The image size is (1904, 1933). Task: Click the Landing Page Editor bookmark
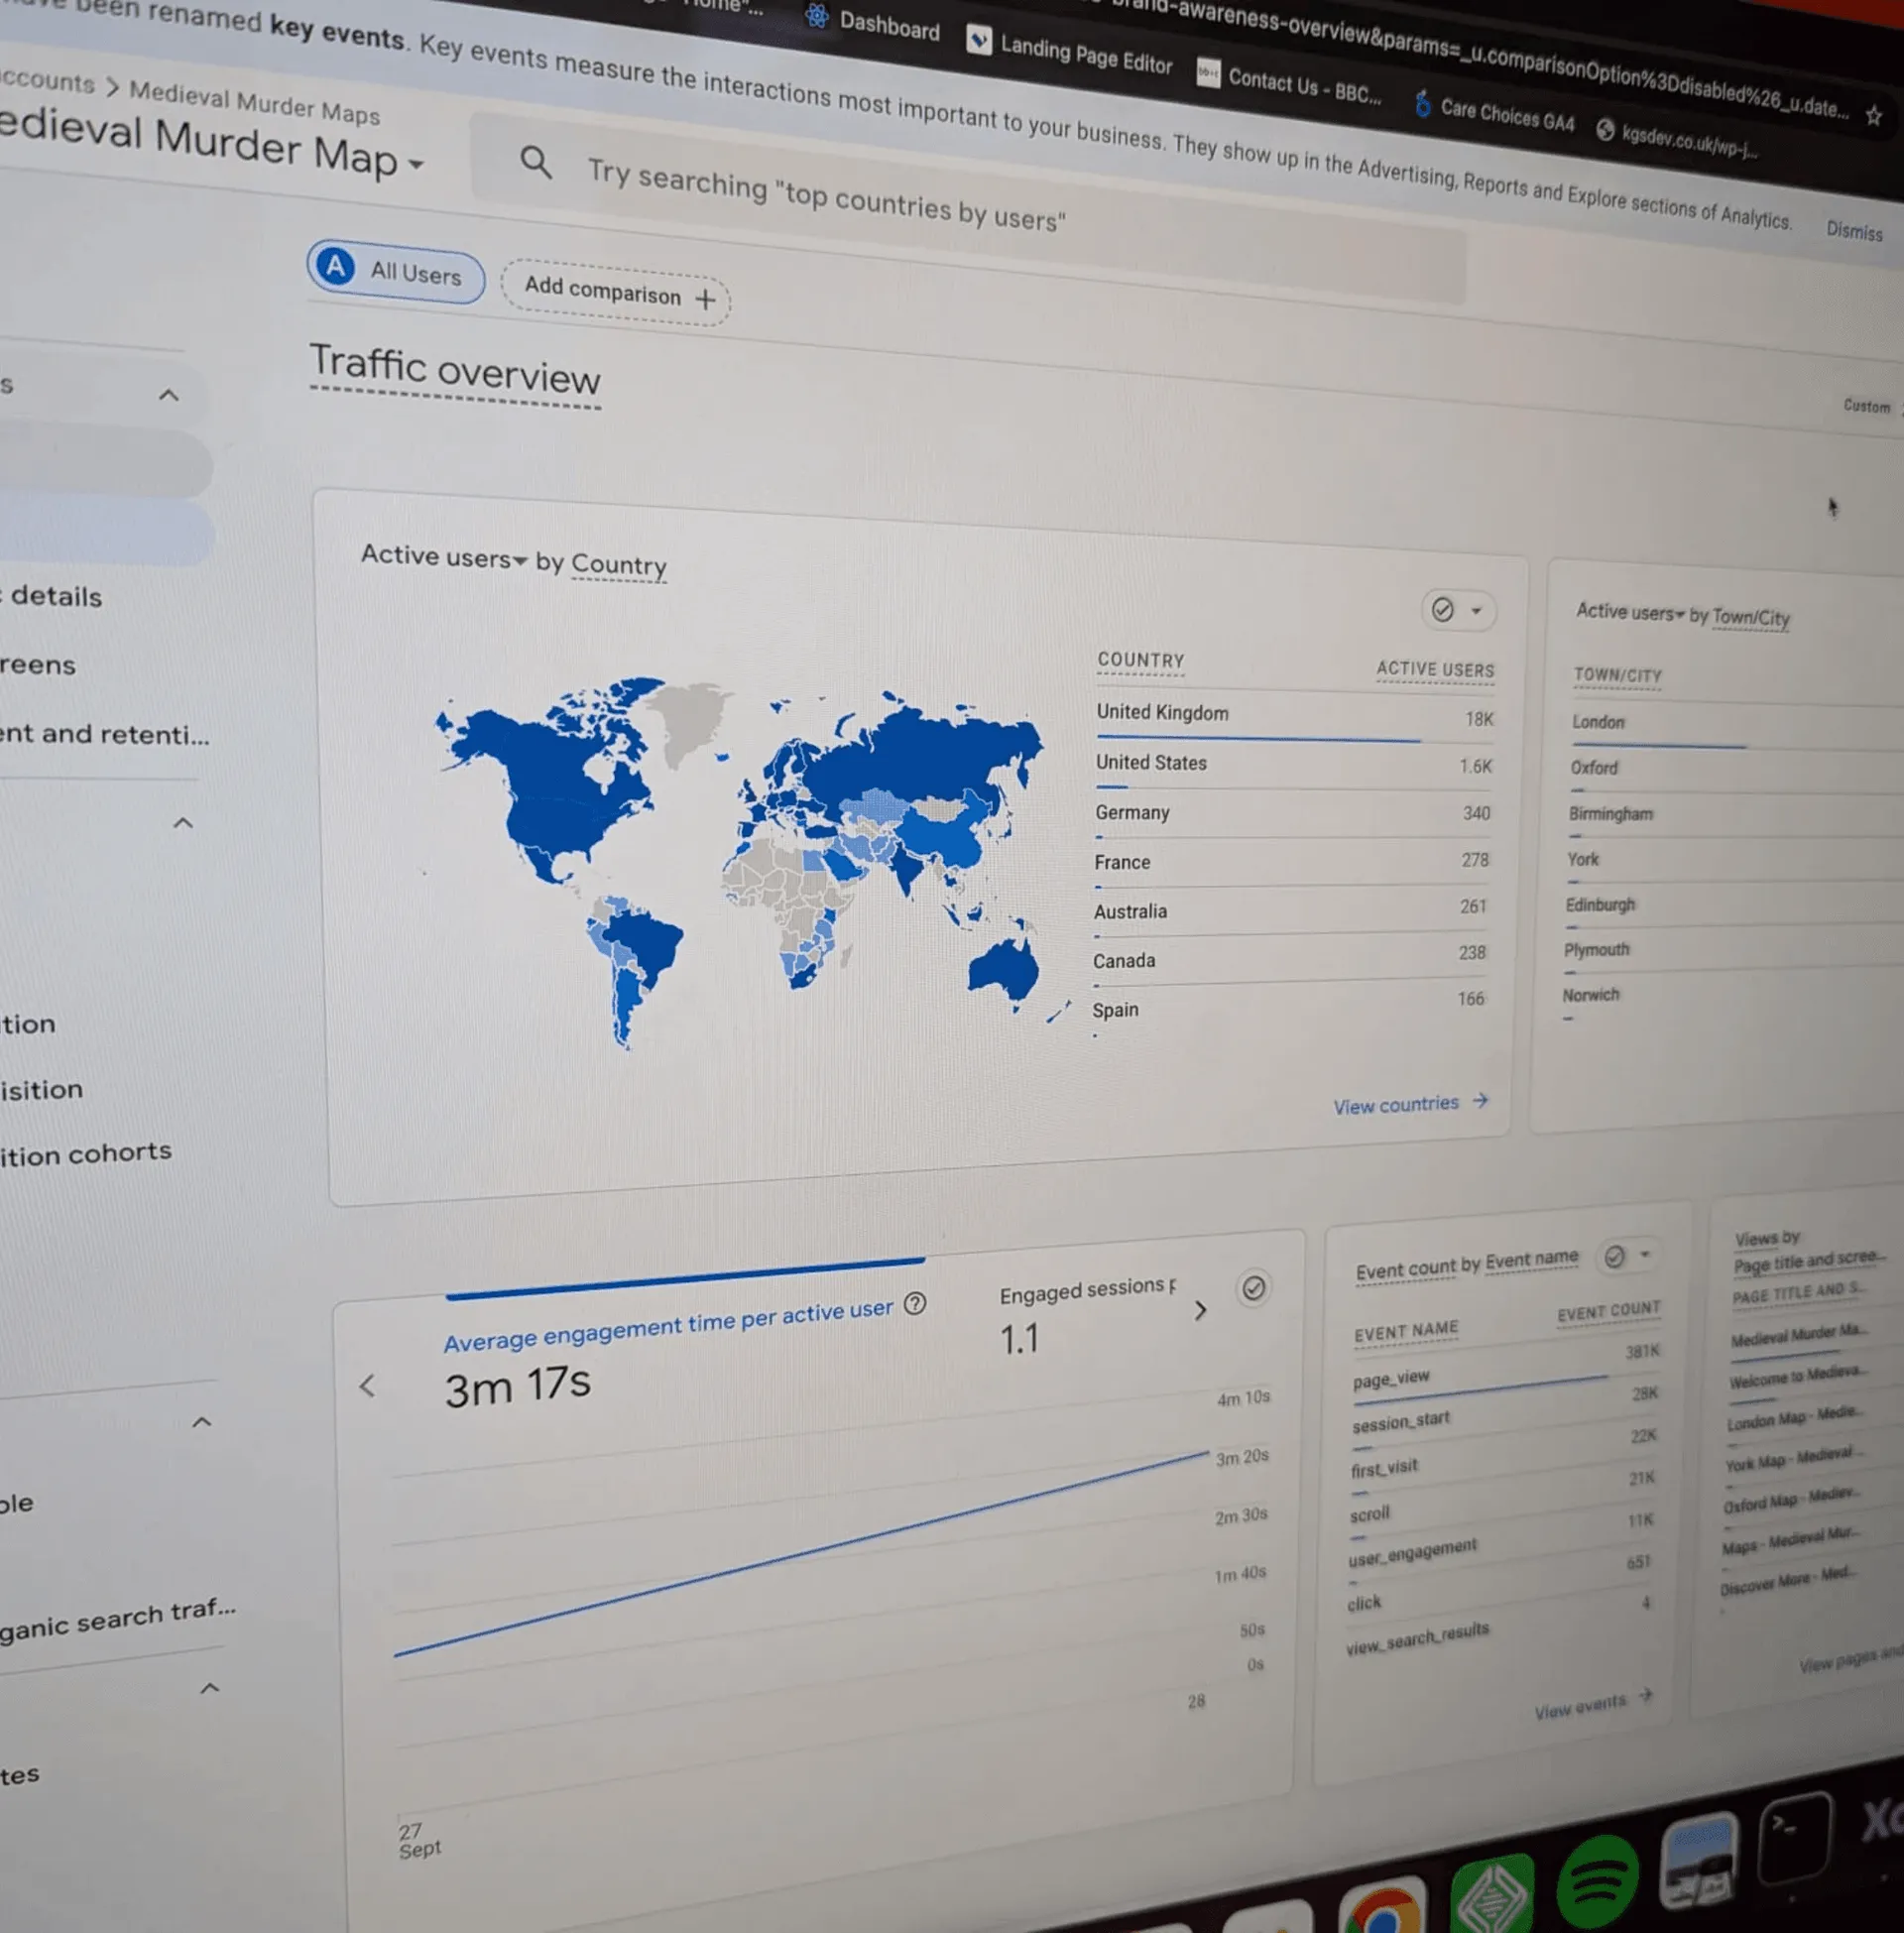coord(1069,51)
